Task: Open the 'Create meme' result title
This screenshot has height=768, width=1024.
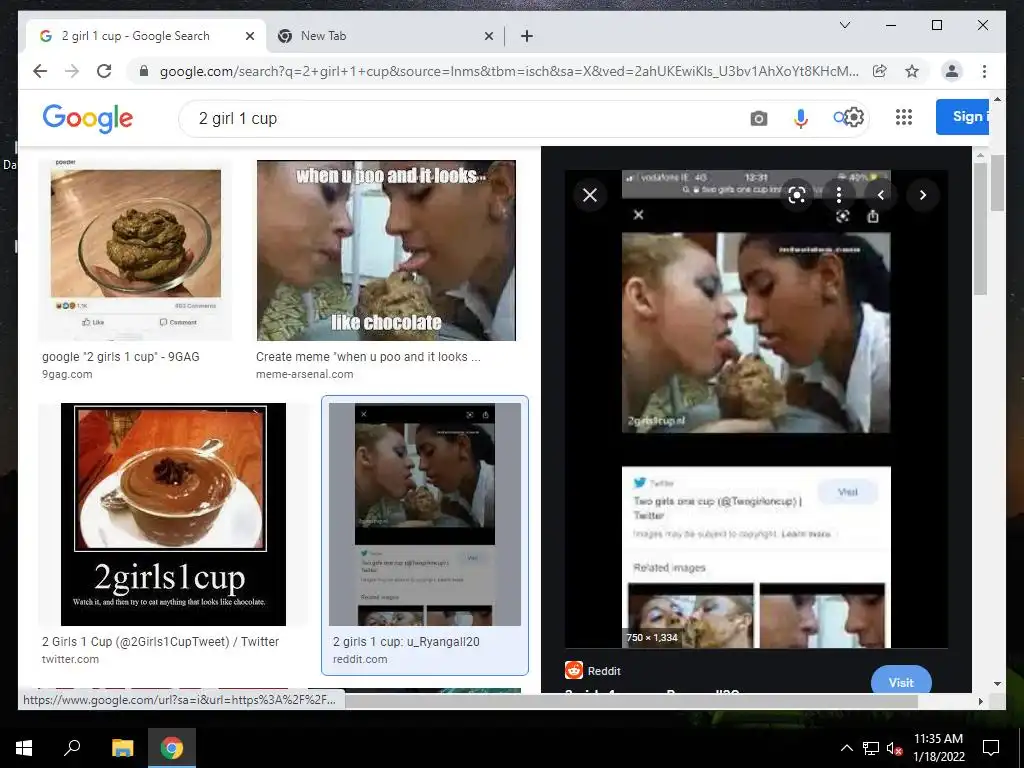Action: [368, 357]
